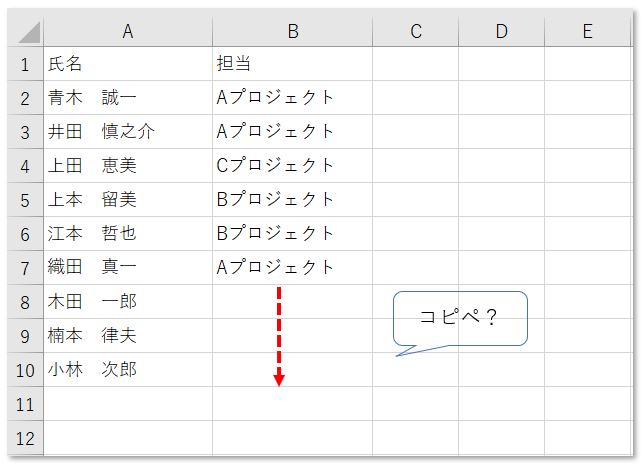Screen dimensions: 644x466
Task: Click the Bプロジェクト cell beside 上本 留美
Action: click(292, 200)
